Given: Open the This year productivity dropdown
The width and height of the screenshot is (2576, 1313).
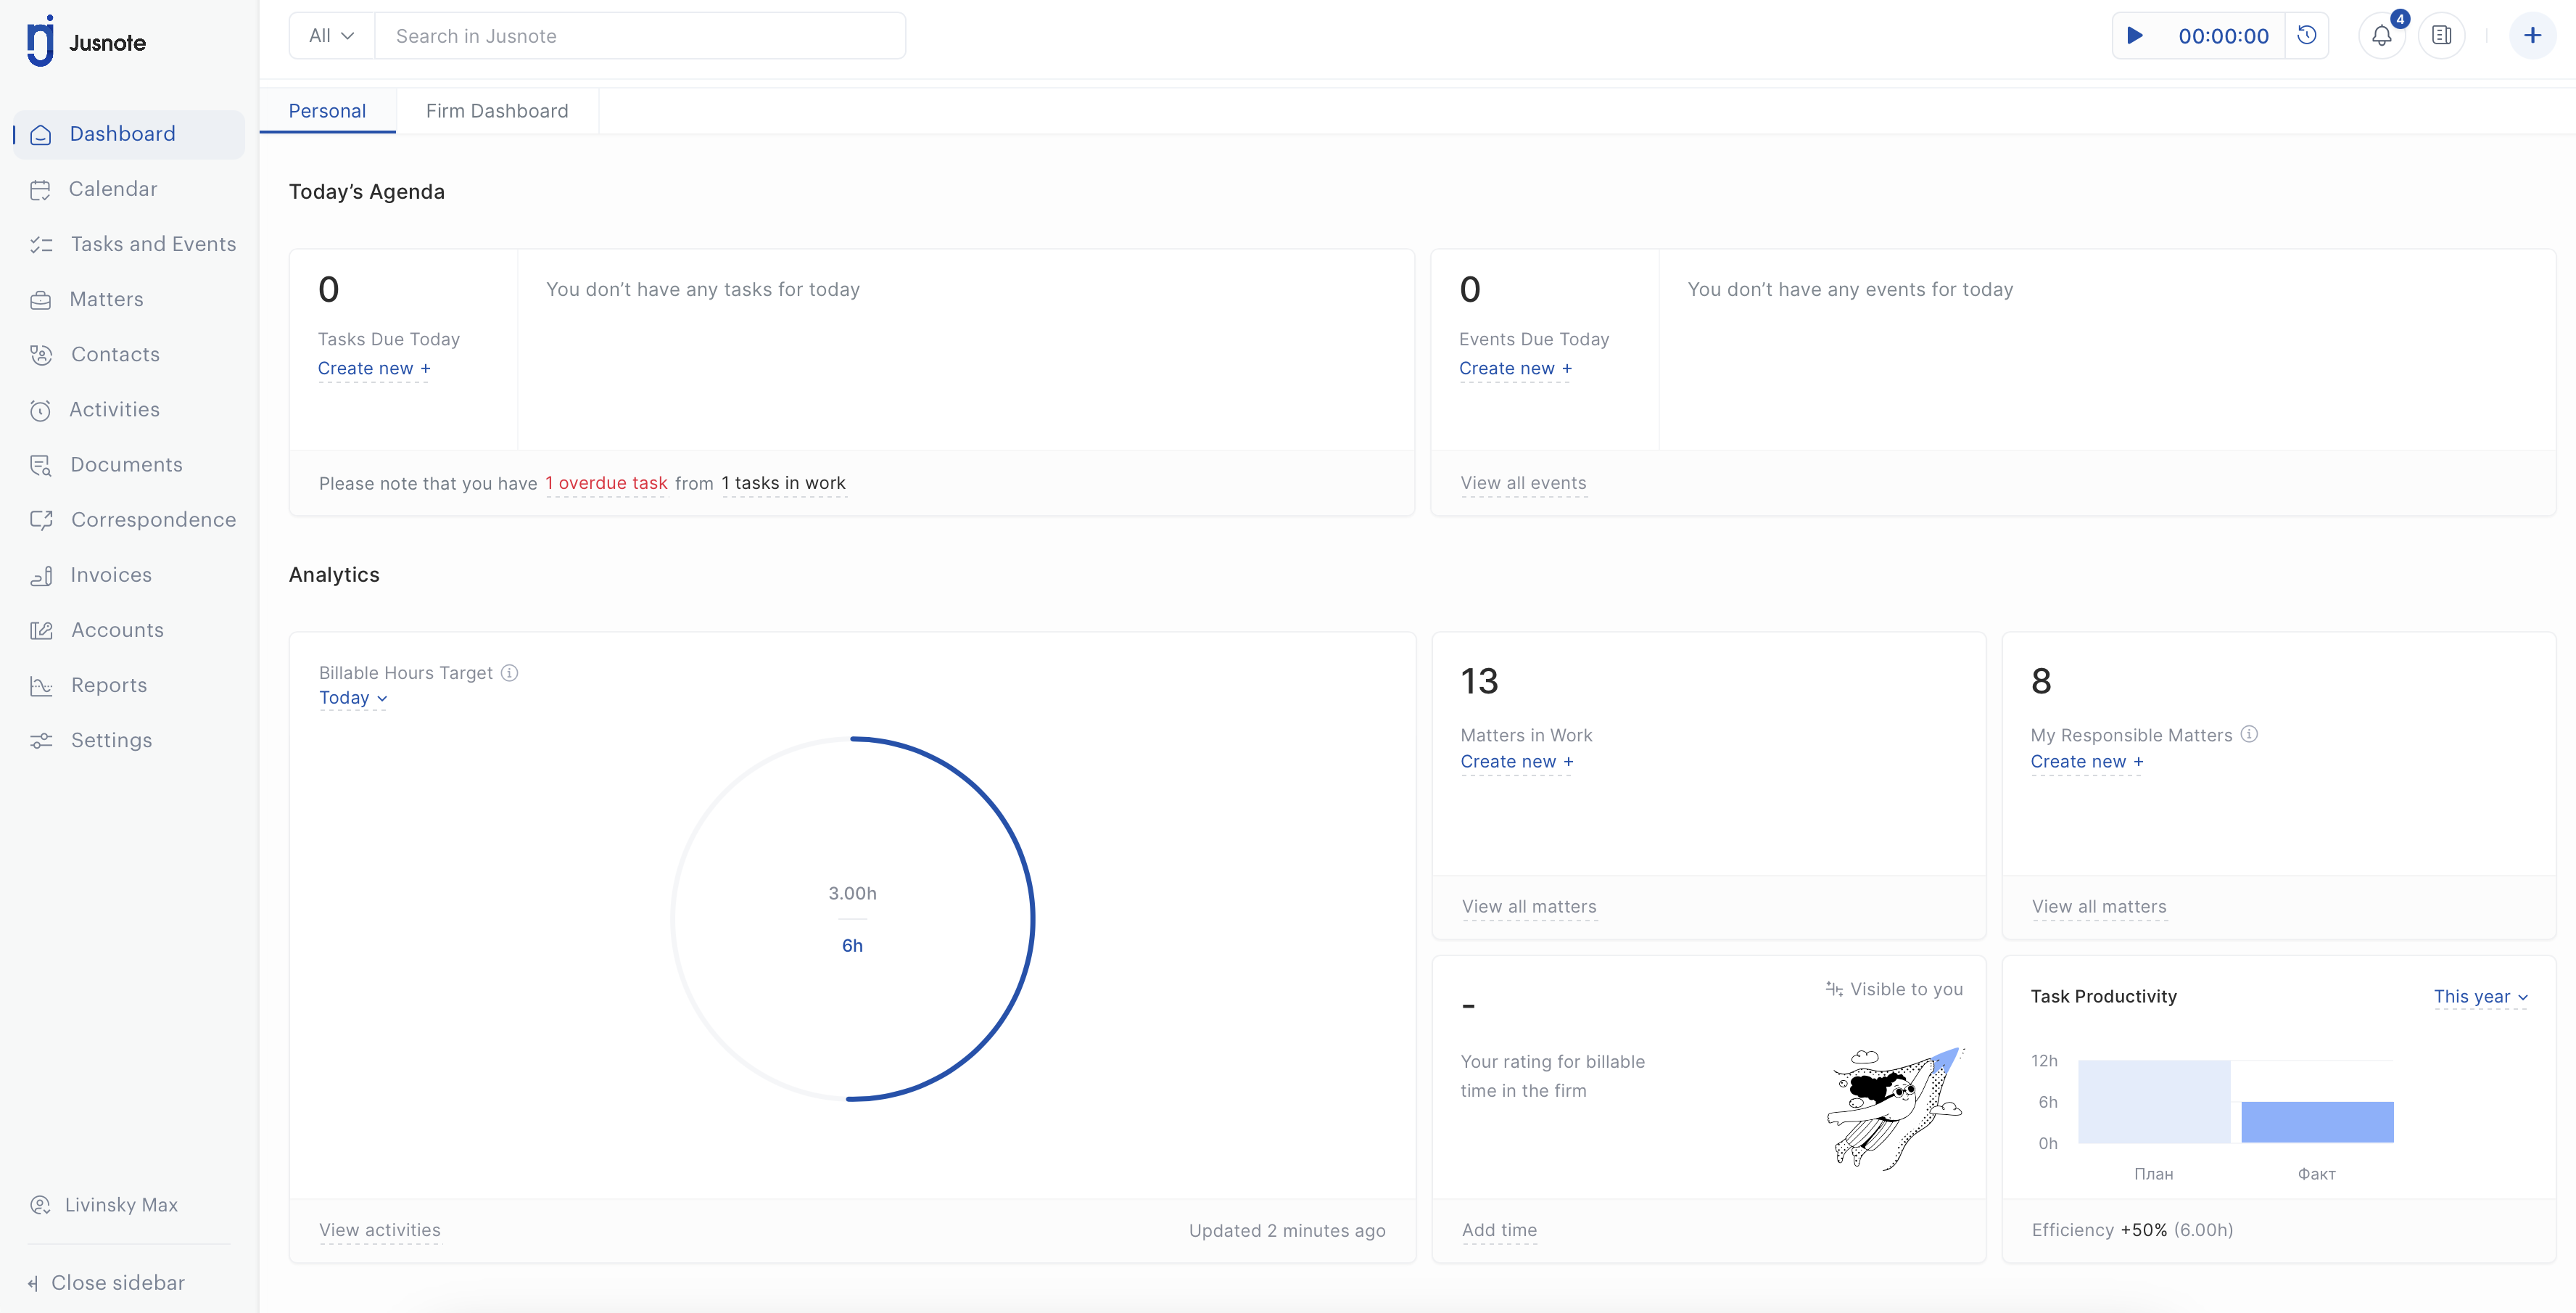Looking at the screenshot, I should pos(2481,997).
